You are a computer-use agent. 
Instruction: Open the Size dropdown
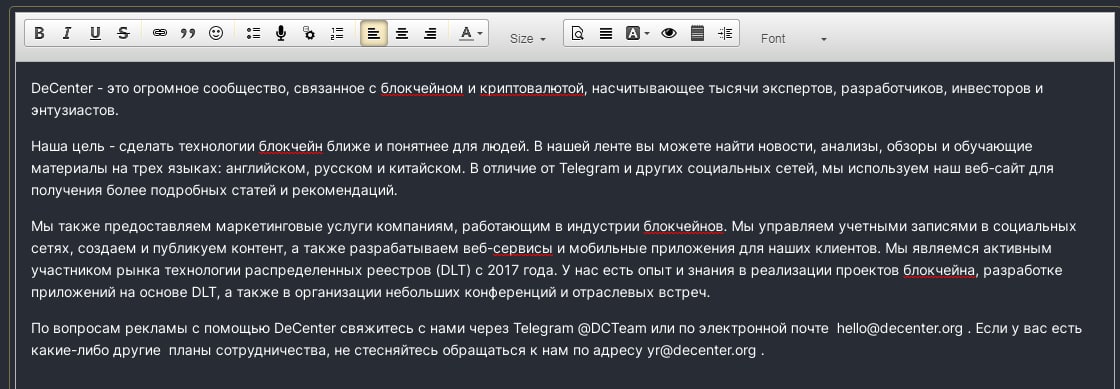click(528, 39)
